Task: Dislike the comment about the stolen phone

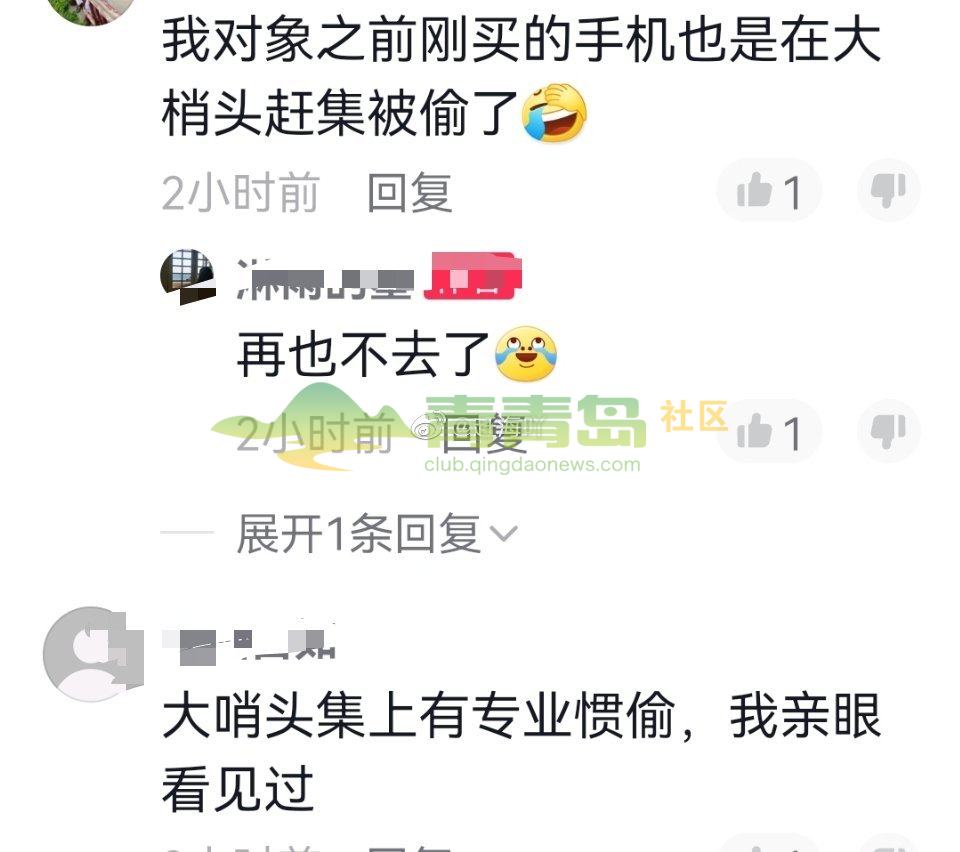Action: point(888,190)
